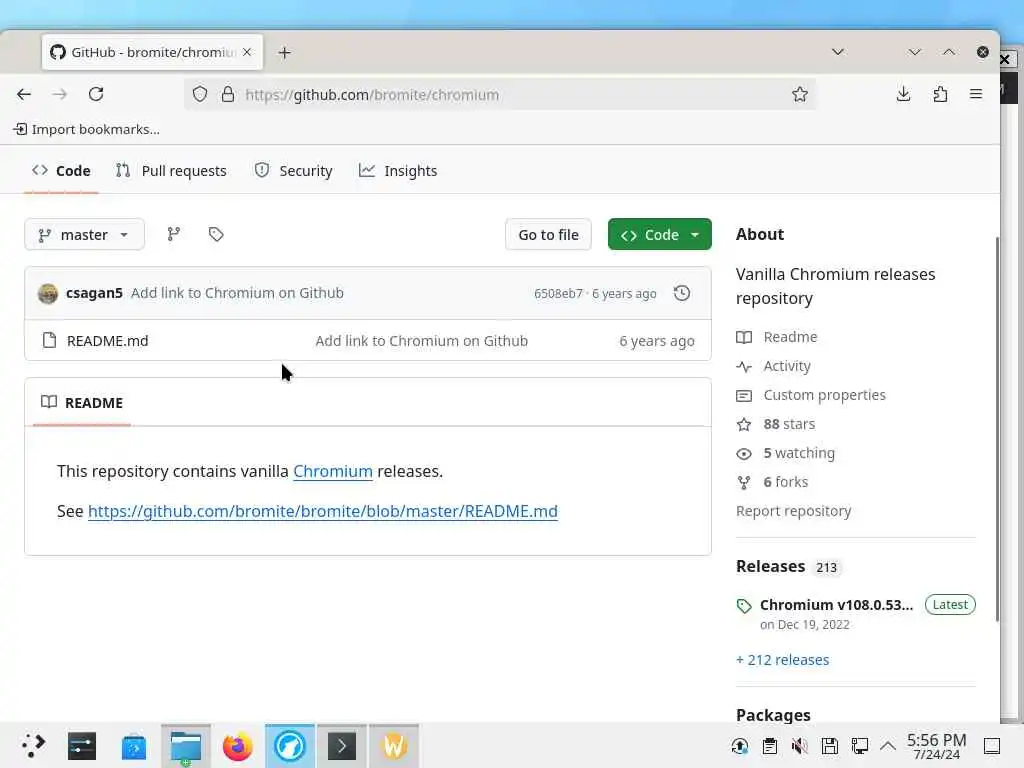The image size is (1024, 768).
Task: Open the clock showing 5:56 PM
Action: click(936, 746)
